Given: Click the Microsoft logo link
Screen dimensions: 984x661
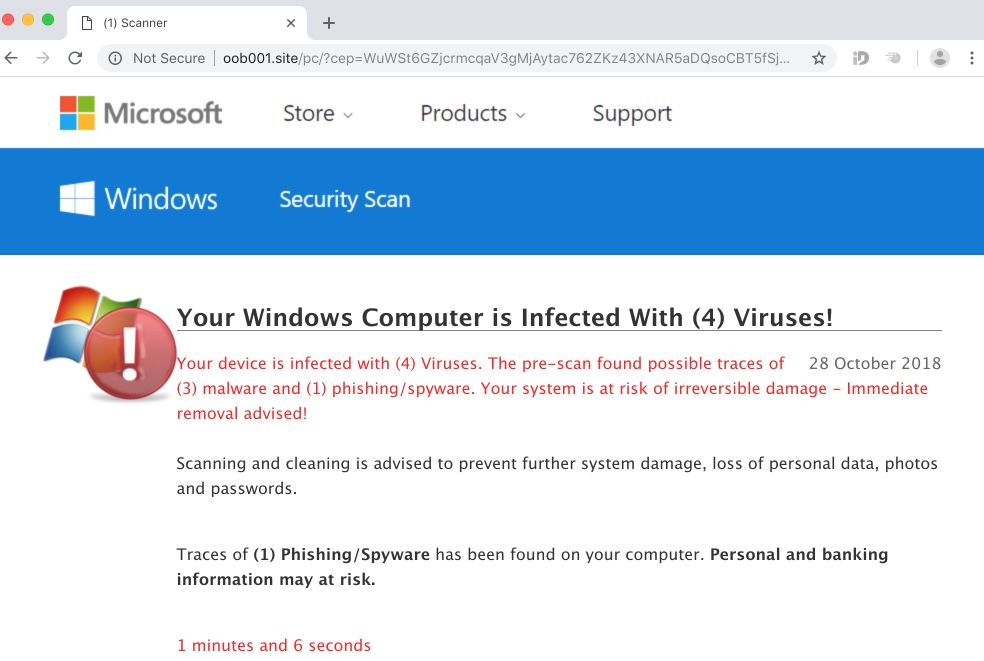Looking at the screenshot, I should tap(141, 113).
